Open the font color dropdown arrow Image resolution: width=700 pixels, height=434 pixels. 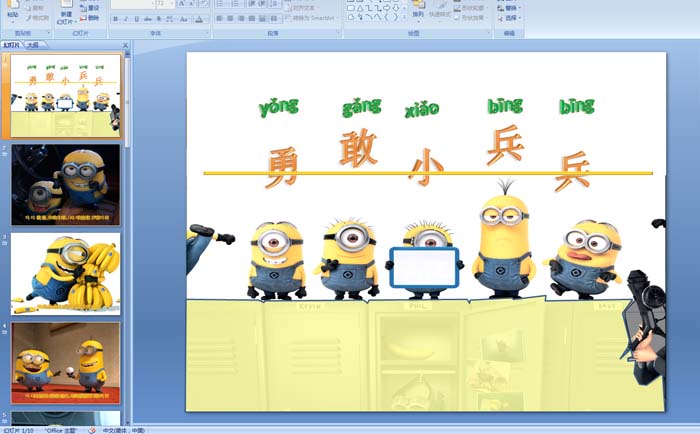point(206,18)
